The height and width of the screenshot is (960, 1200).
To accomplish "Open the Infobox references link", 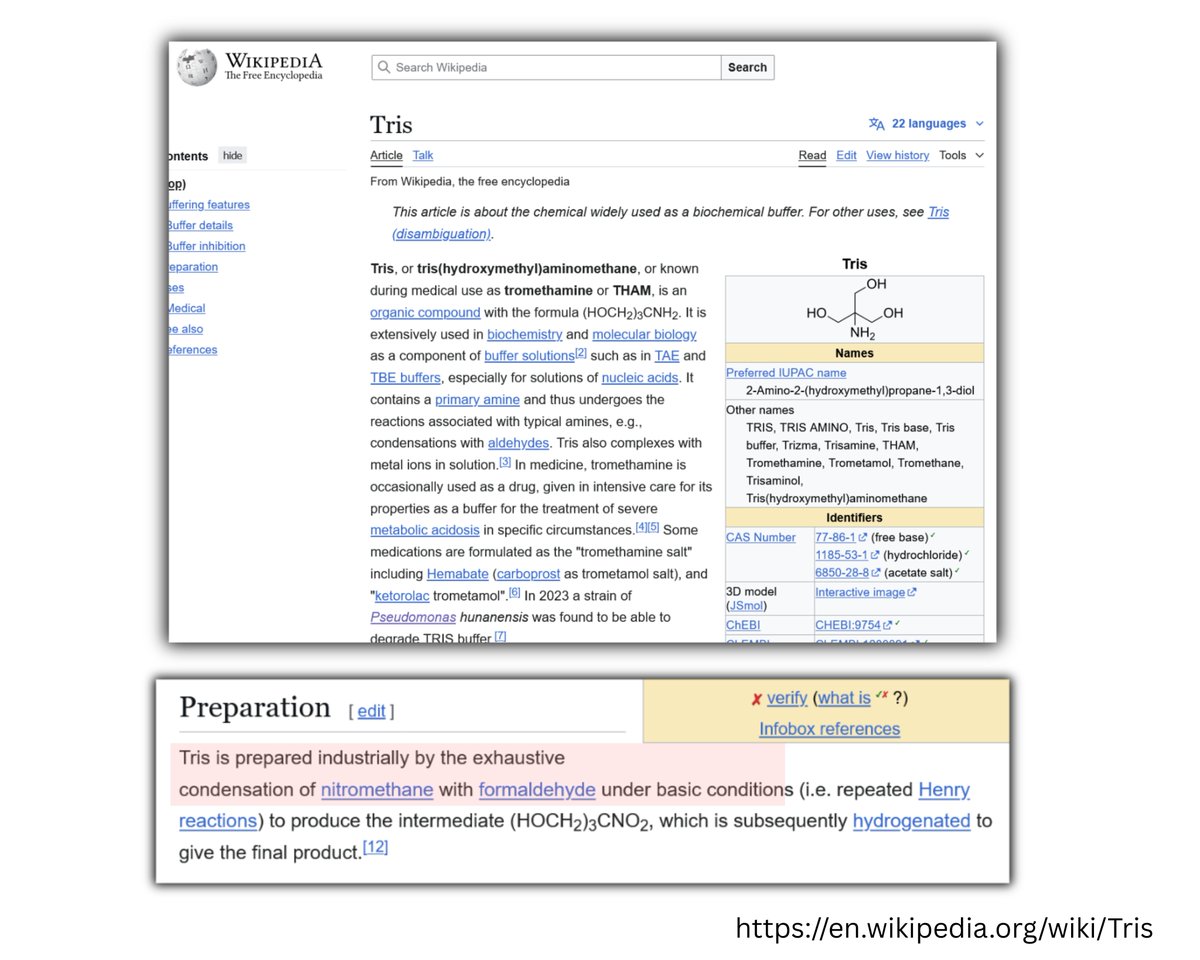I will tap(829, 728).
